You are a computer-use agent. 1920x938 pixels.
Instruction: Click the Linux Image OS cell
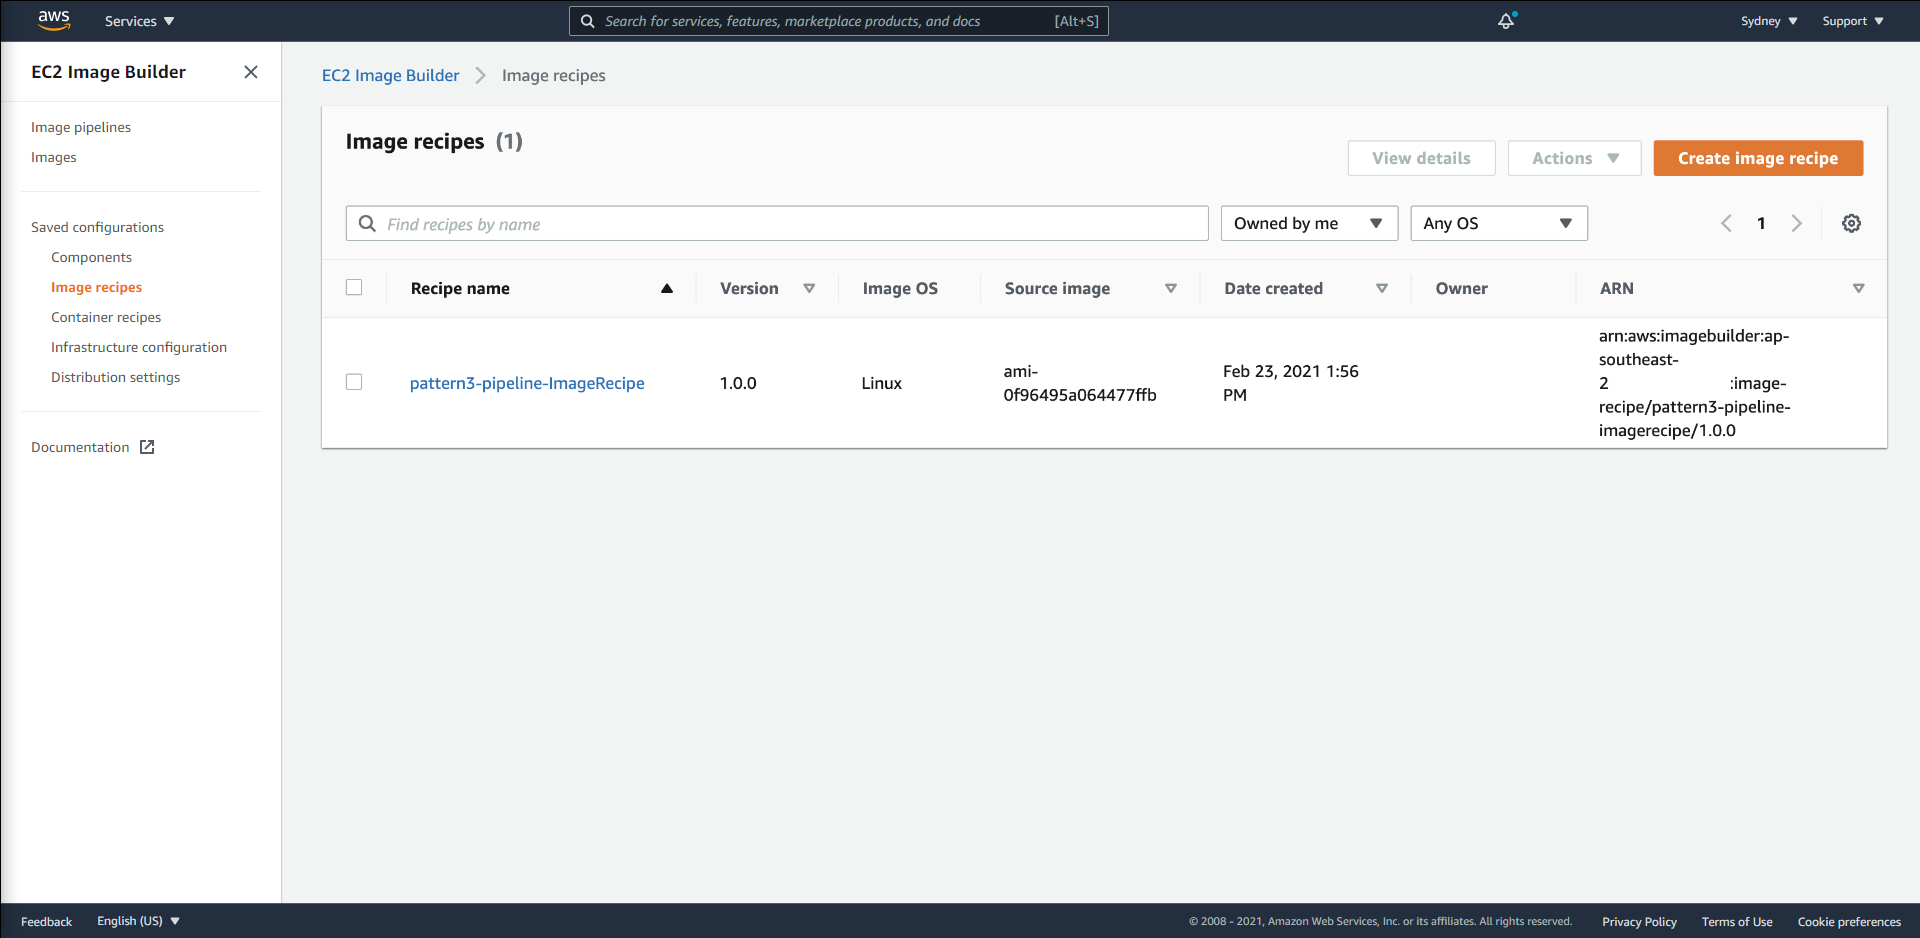point(881,383)
